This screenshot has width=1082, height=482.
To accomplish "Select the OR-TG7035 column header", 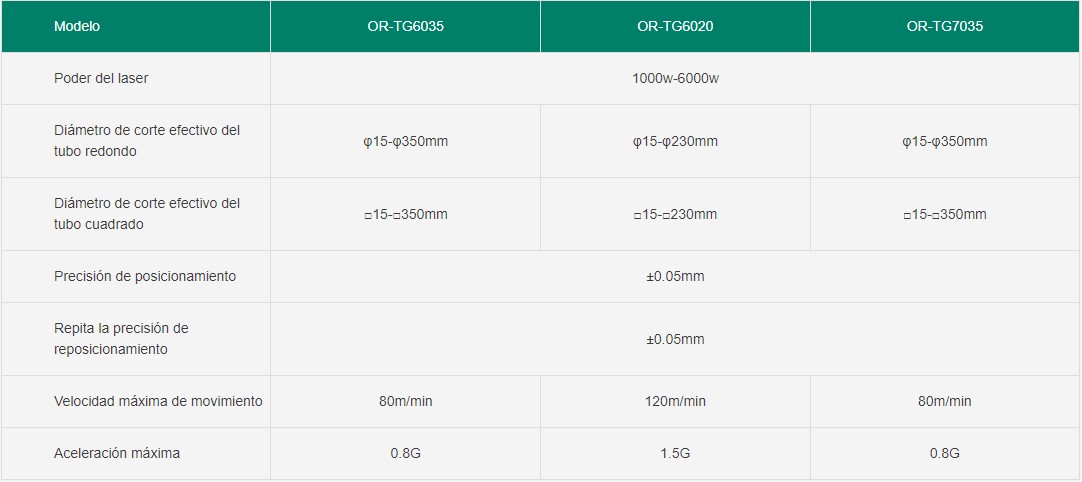I will pyautogui.click(x=945, y=26).
